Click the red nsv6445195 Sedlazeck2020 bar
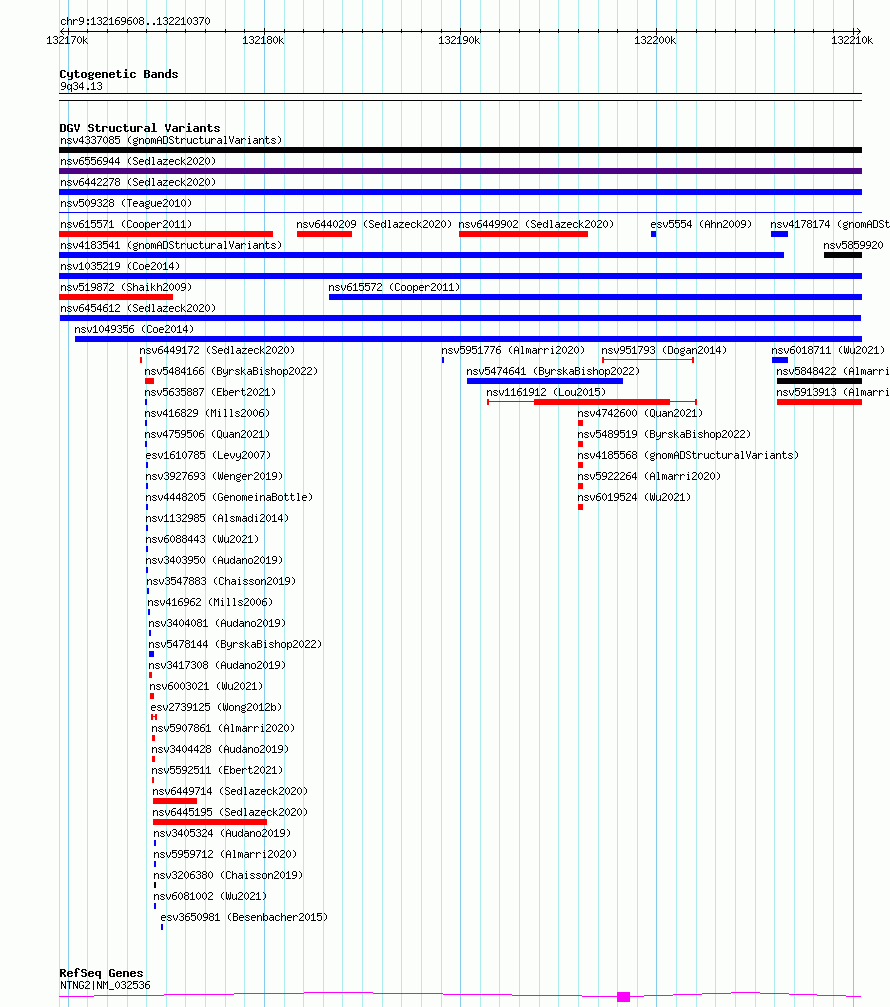 (x=210, y=821)
